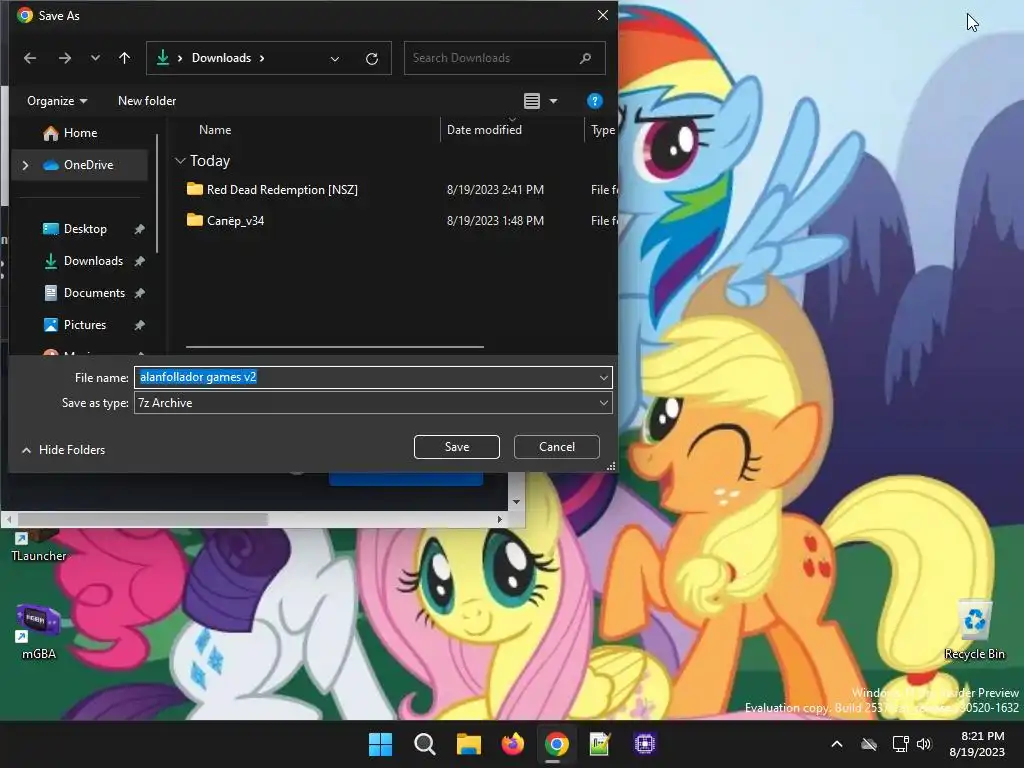Click the 8/19/2023 2:41 PM date cell

(495, 190)
